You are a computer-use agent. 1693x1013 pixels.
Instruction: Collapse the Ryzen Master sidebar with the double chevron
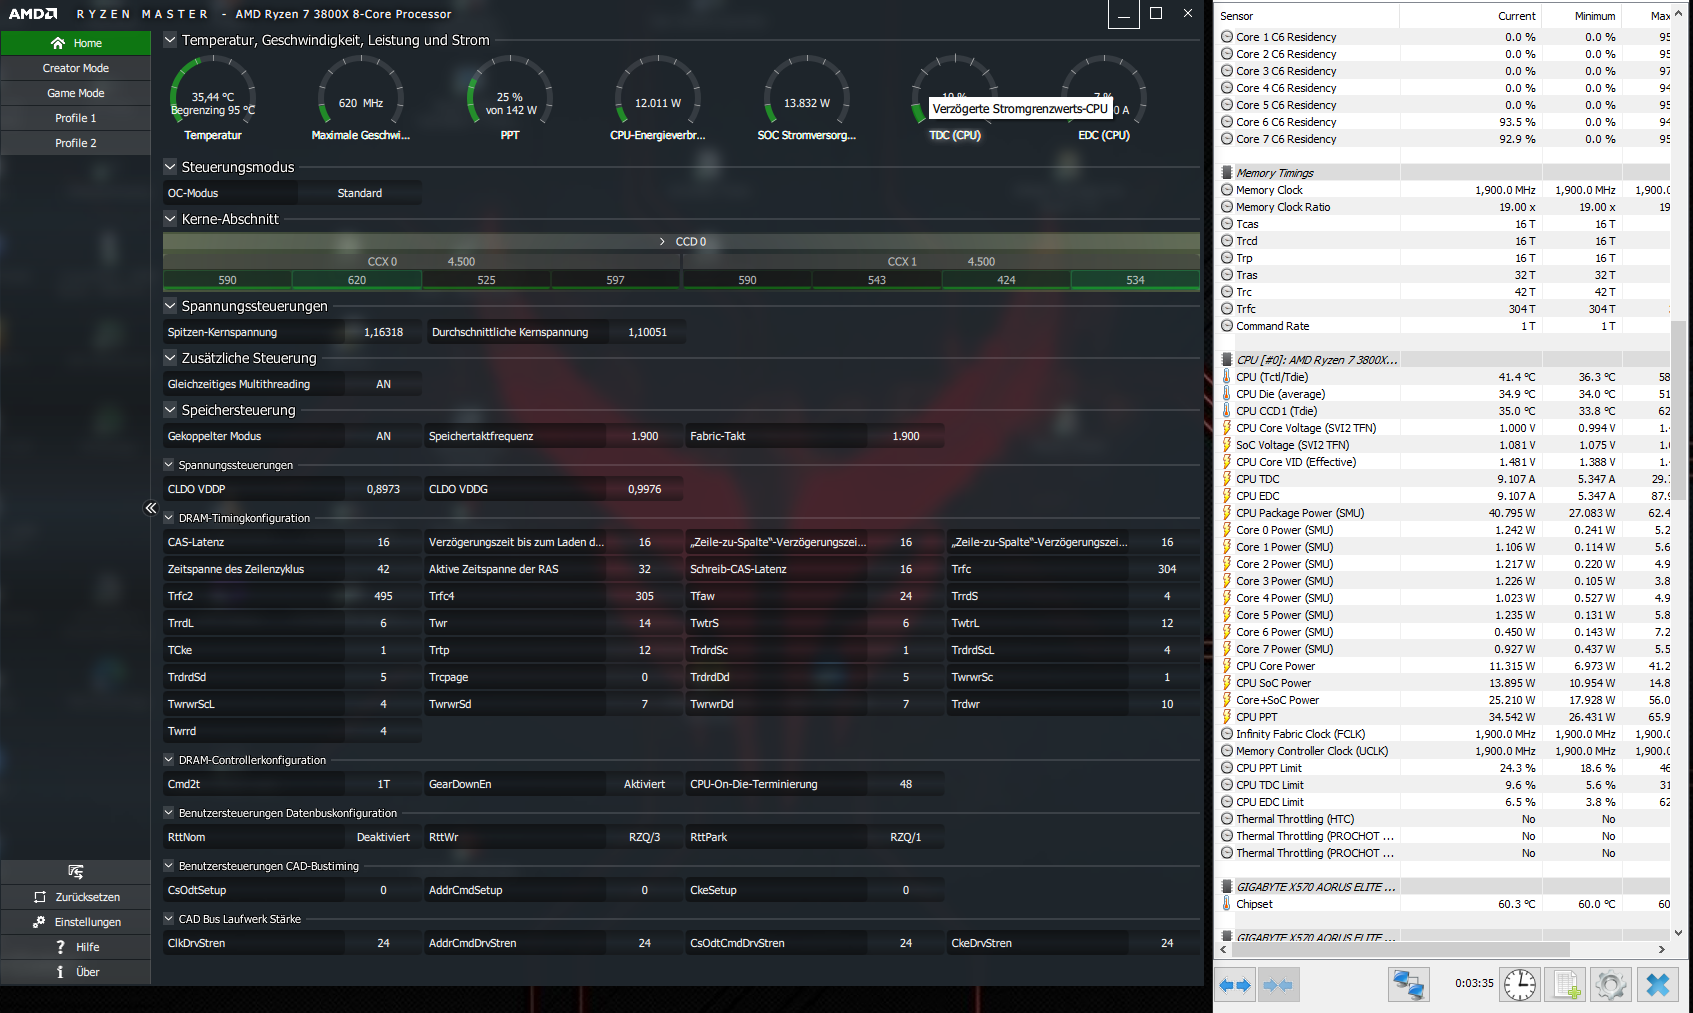pyautogui.click(x=151, y=508)
